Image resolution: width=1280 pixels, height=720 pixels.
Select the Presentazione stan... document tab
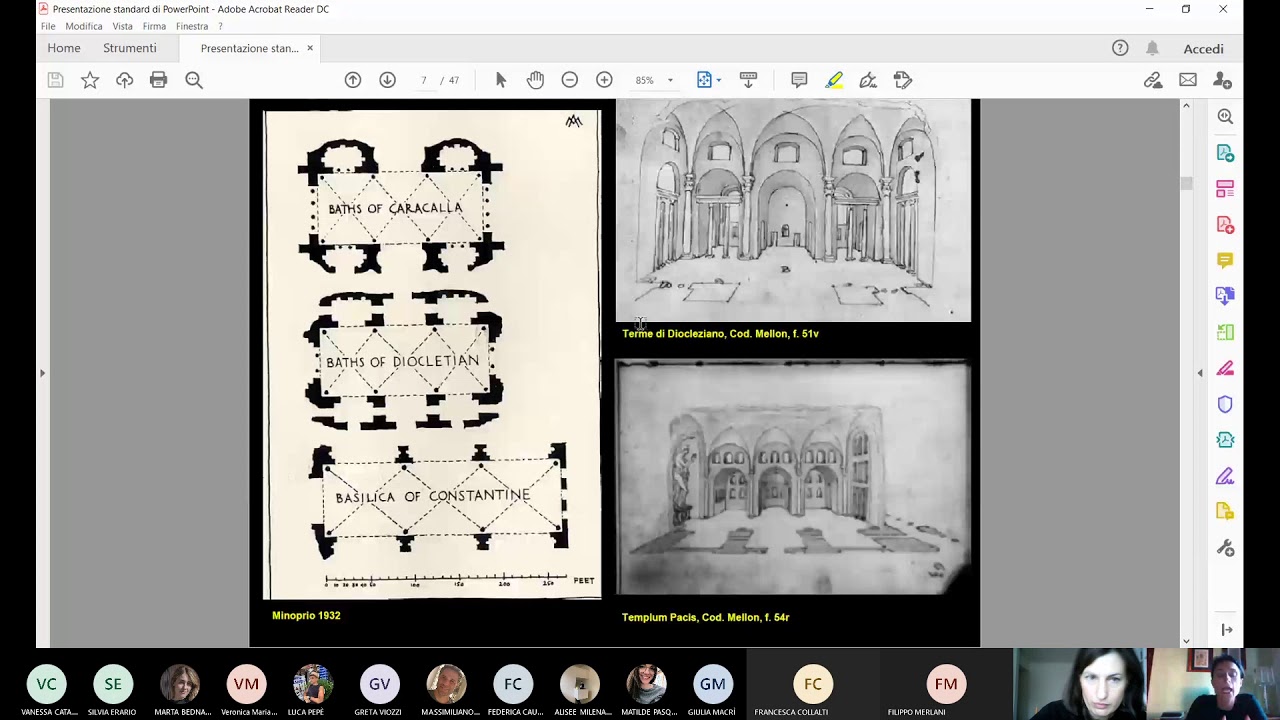[249, 48]
